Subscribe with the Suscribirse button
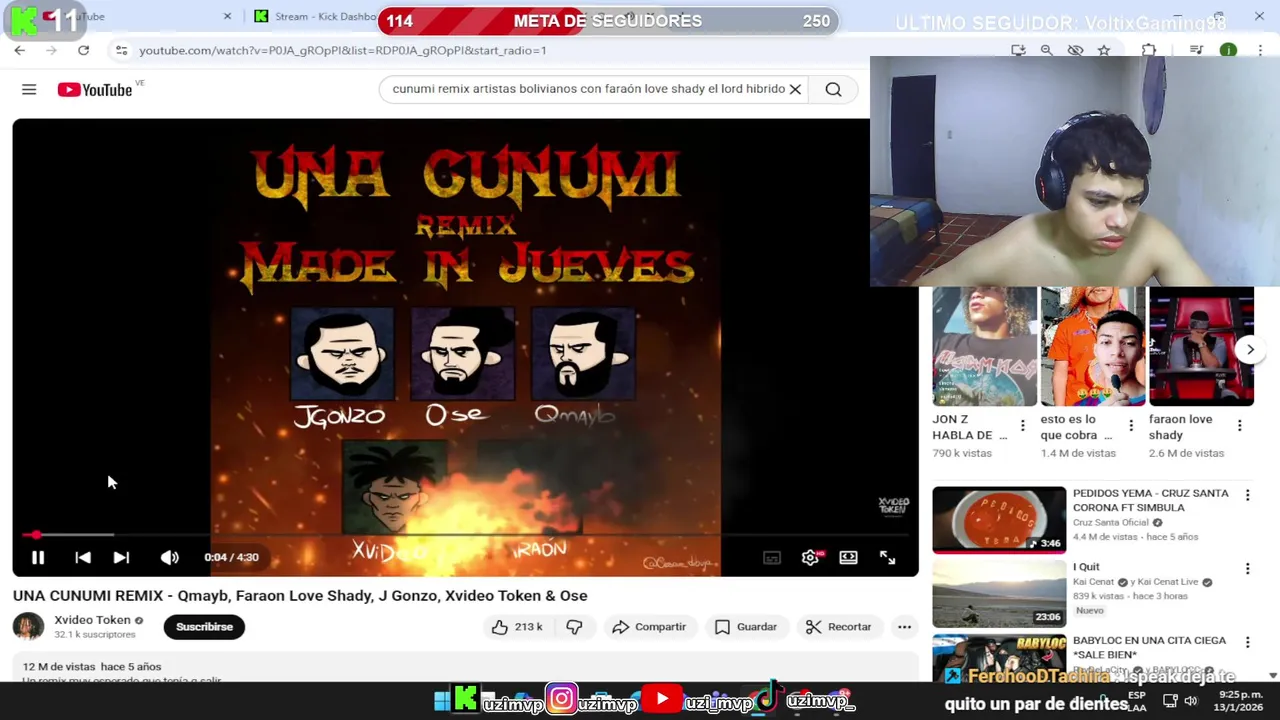Screen dimensions: 1280x720 (x=204, y=627)
